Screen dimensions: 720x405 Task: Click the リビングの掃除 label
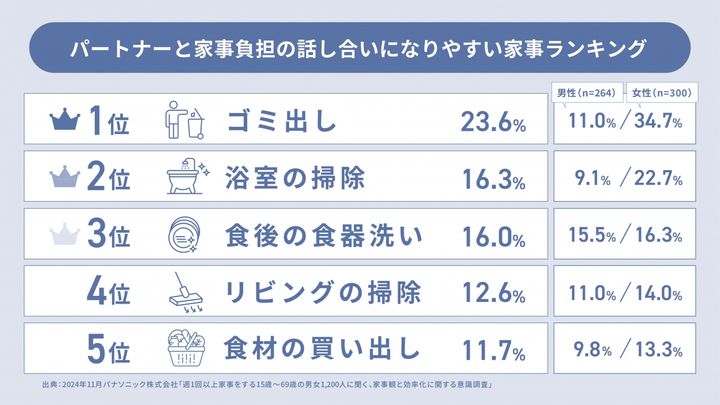point(322,294)
